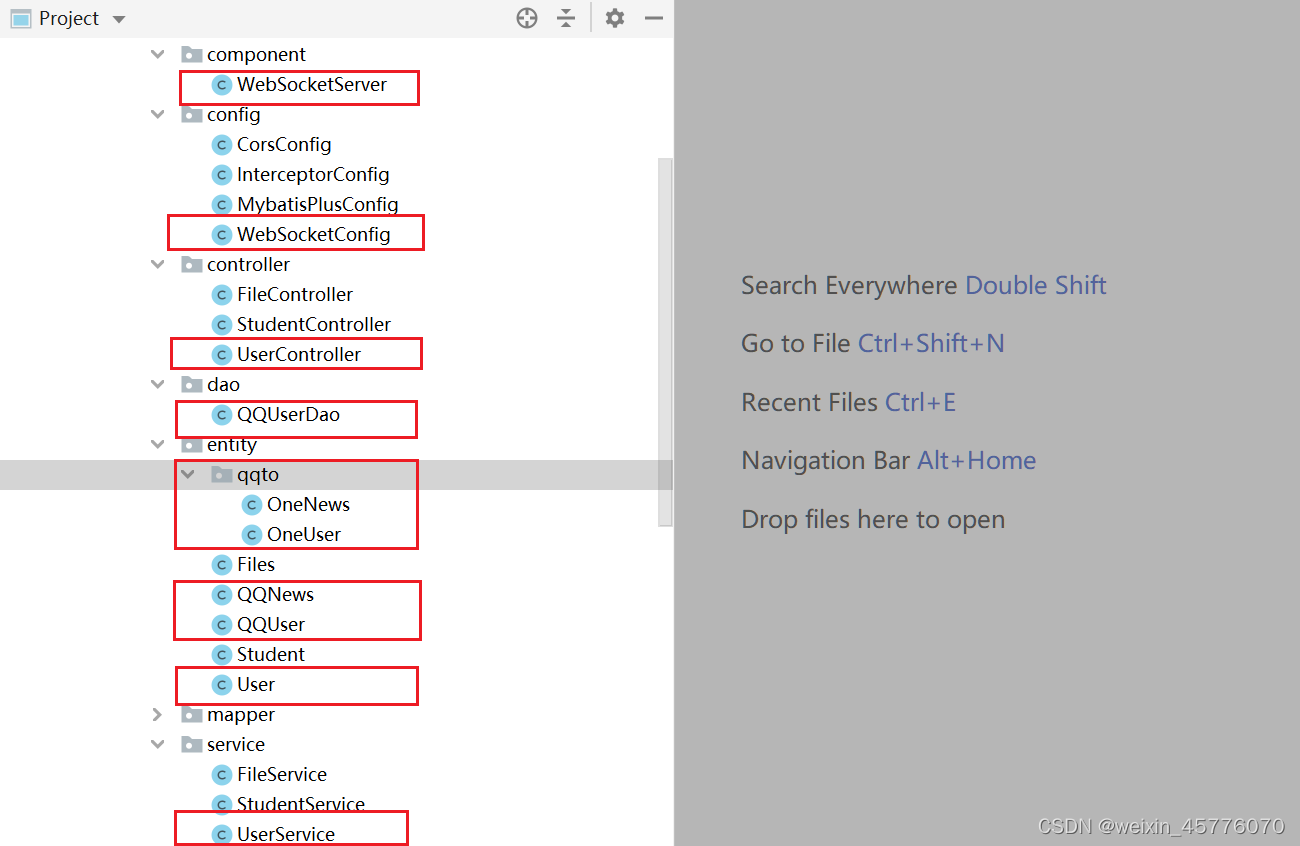
Task: Click the locate/select opened file target icon
Action: (x=527, y=18)
